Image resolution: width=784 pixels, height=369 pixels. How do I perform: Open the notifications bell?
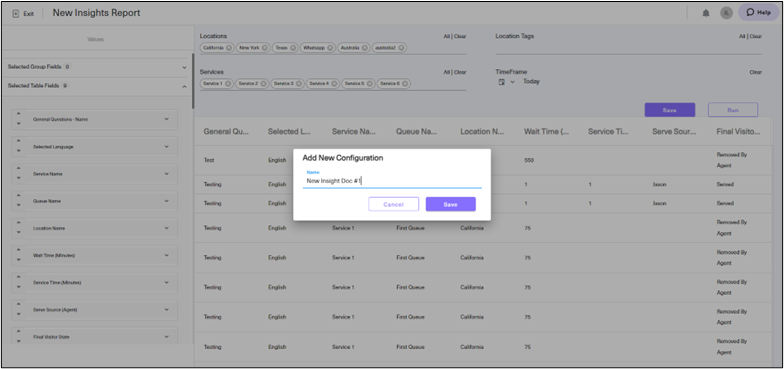click(x=706, y=13)
